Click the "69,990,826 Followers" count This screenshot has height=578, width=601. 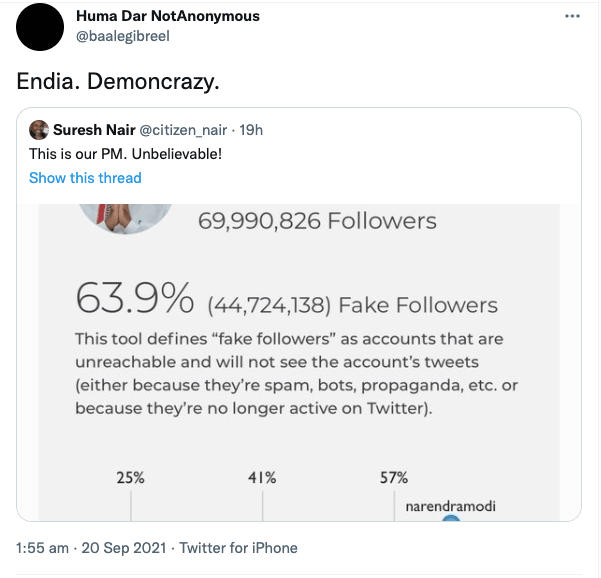click(x=317, y=220)
